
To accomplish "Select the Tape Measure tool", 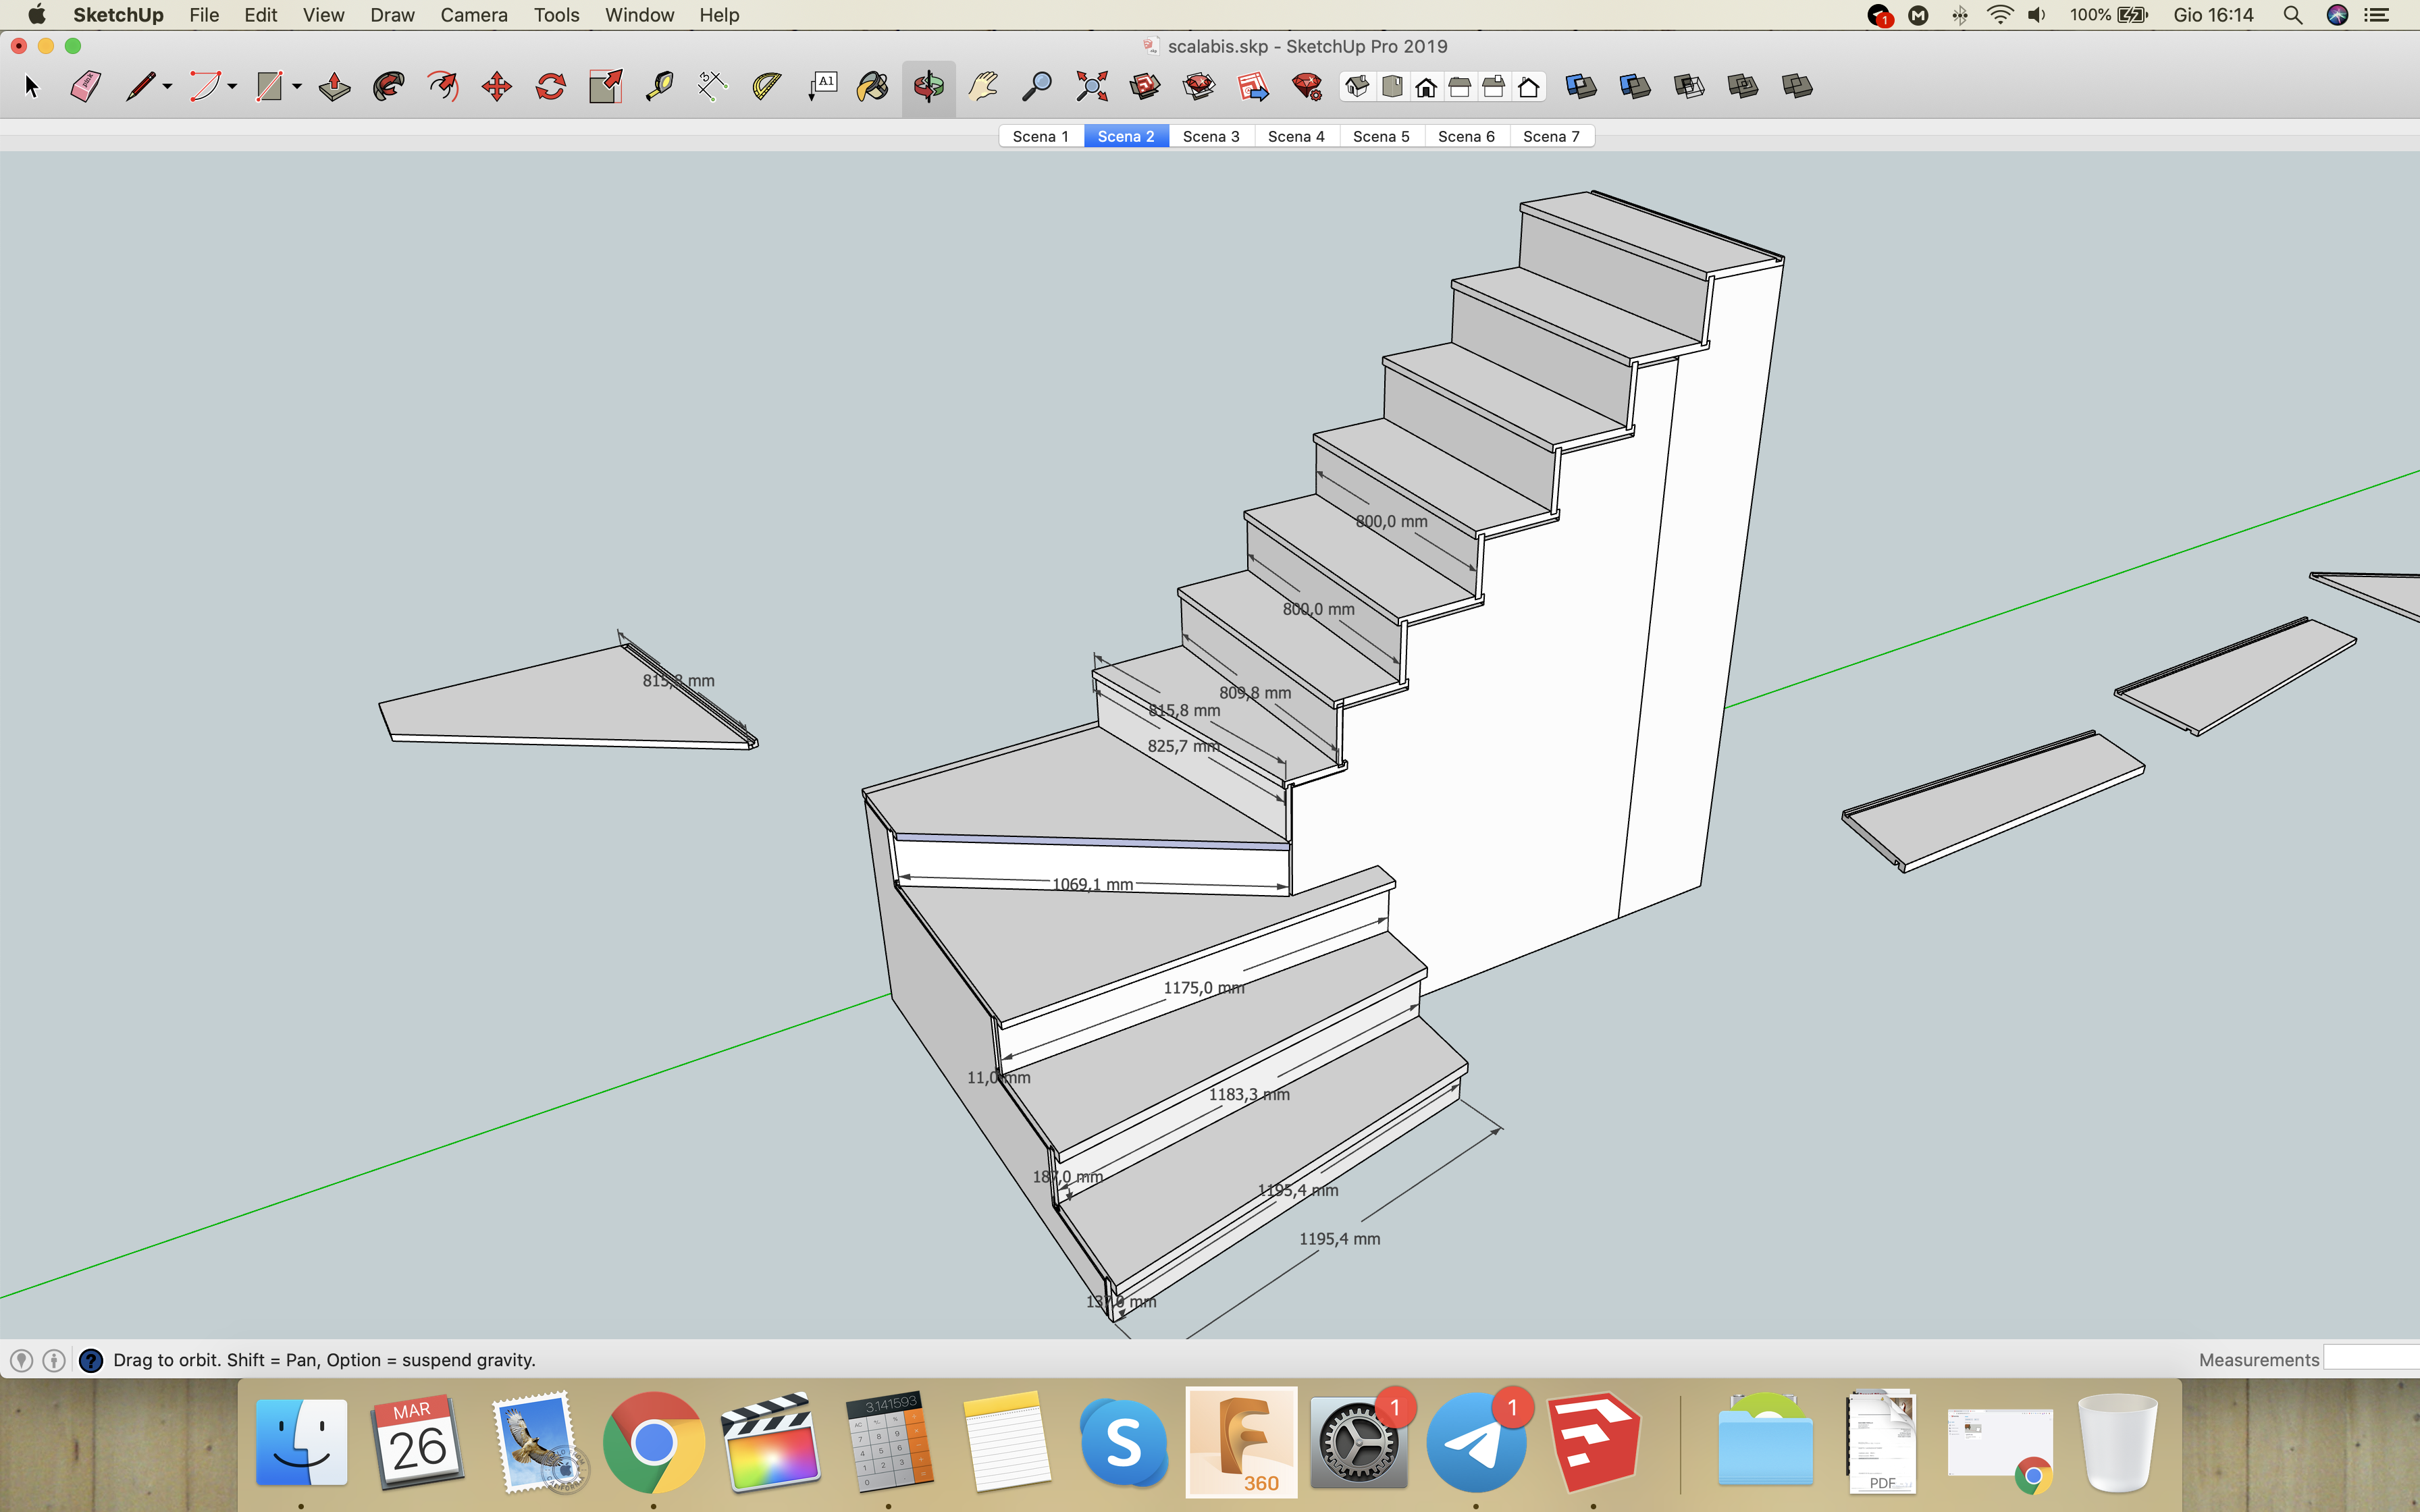I will tap(660, 87).
